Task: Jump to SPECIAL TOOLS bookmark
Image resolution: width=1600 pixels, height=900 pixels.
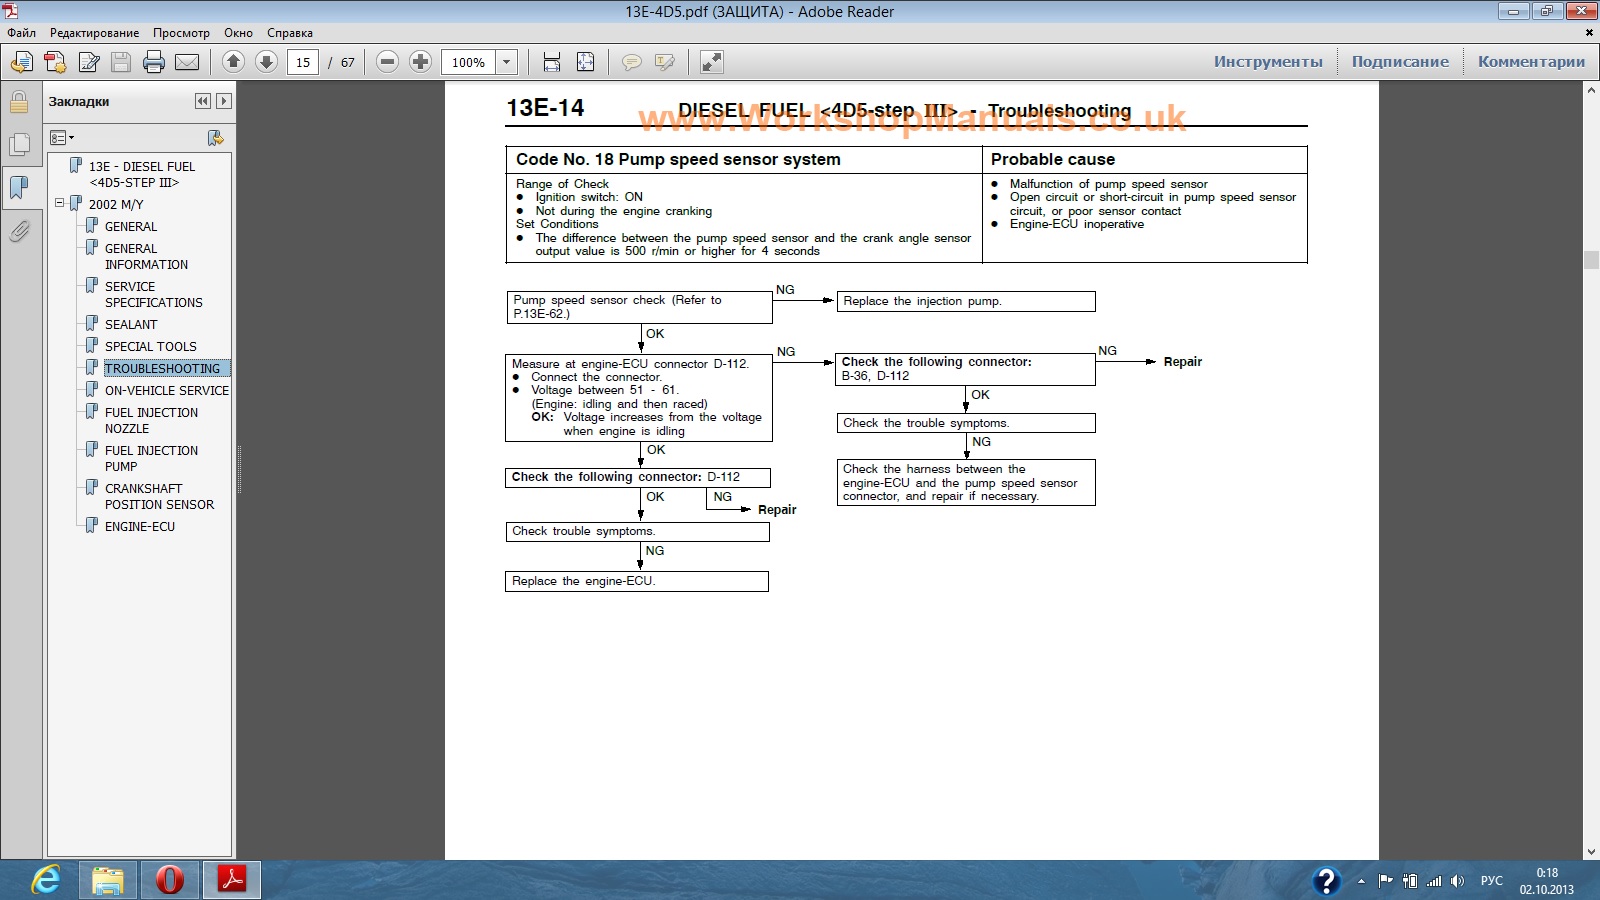Action: pos(150,347)
